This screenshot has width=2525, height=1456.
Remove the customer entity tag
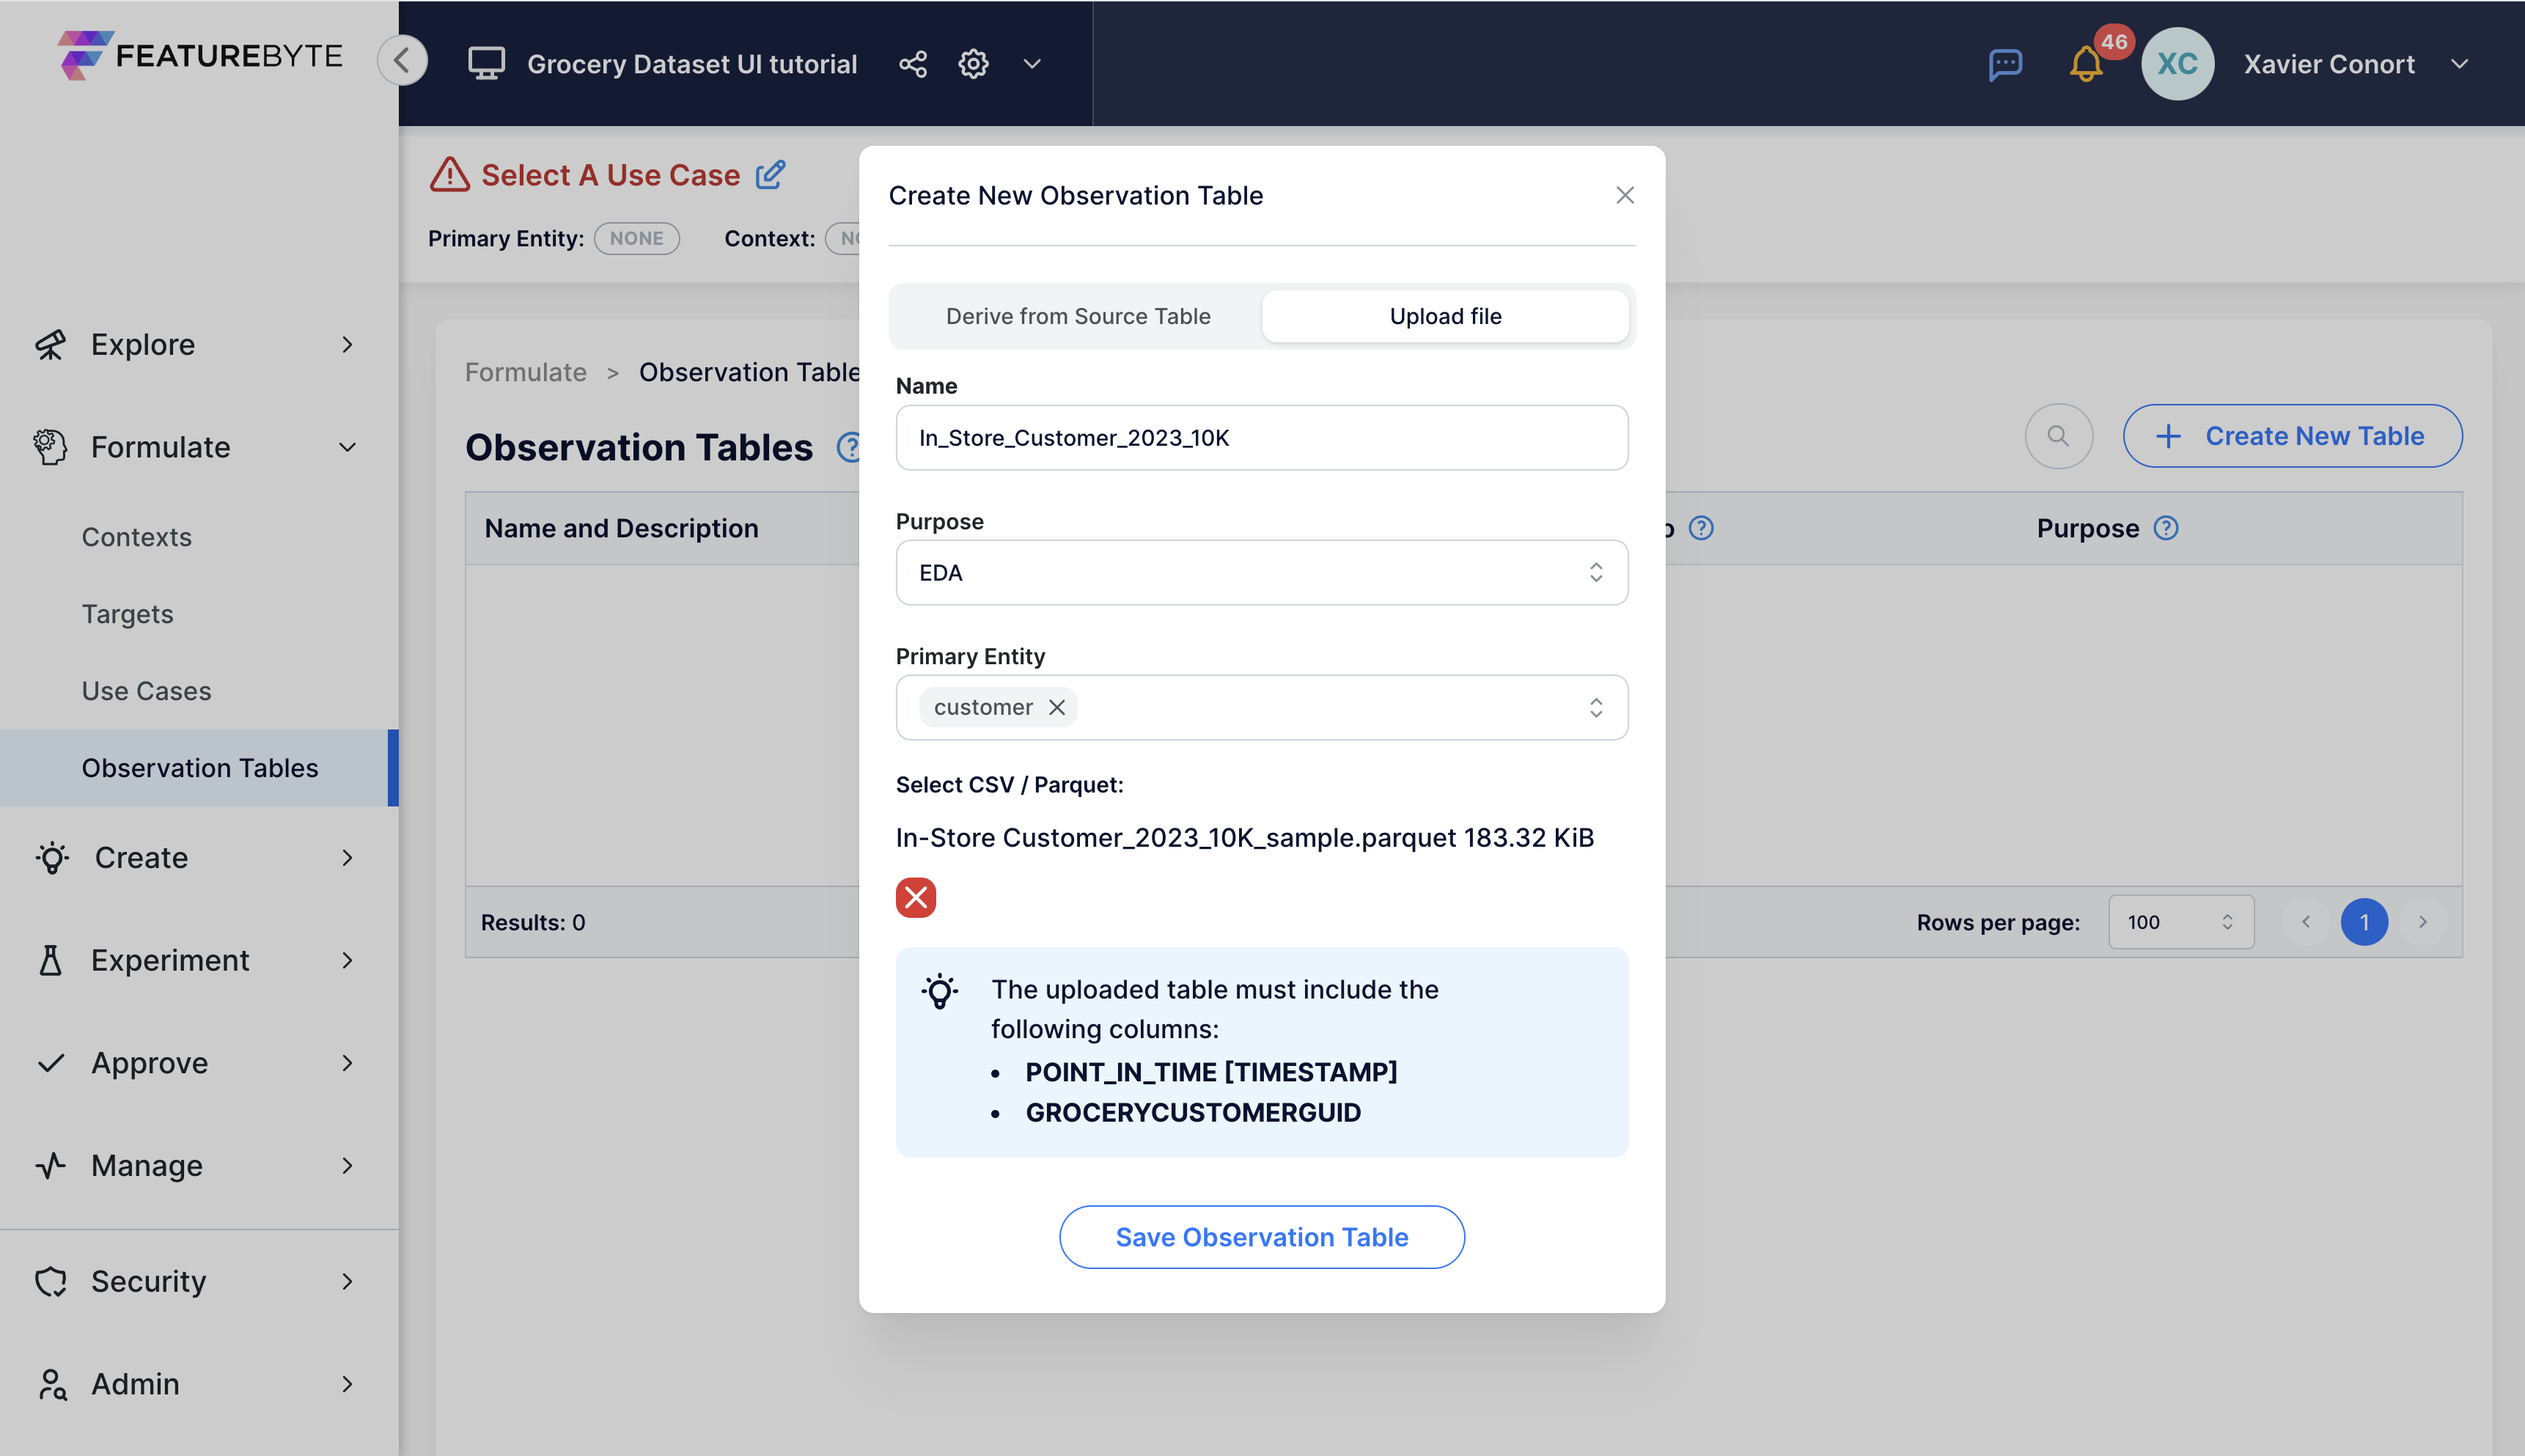coord(1057,707)
